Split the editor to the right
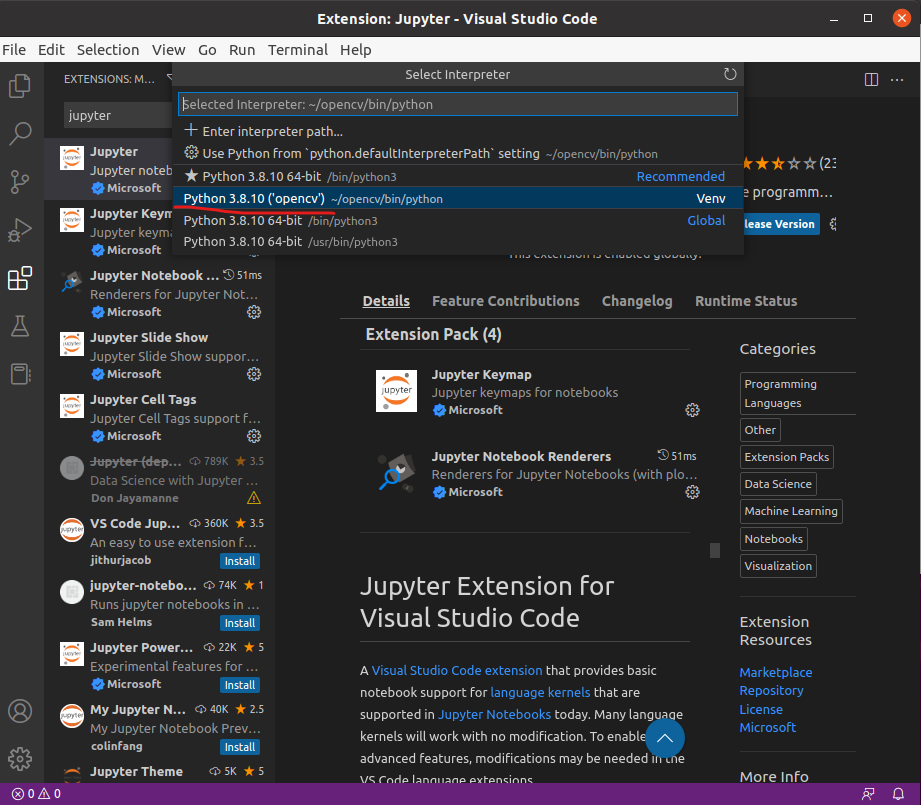 tap(871, 79)
